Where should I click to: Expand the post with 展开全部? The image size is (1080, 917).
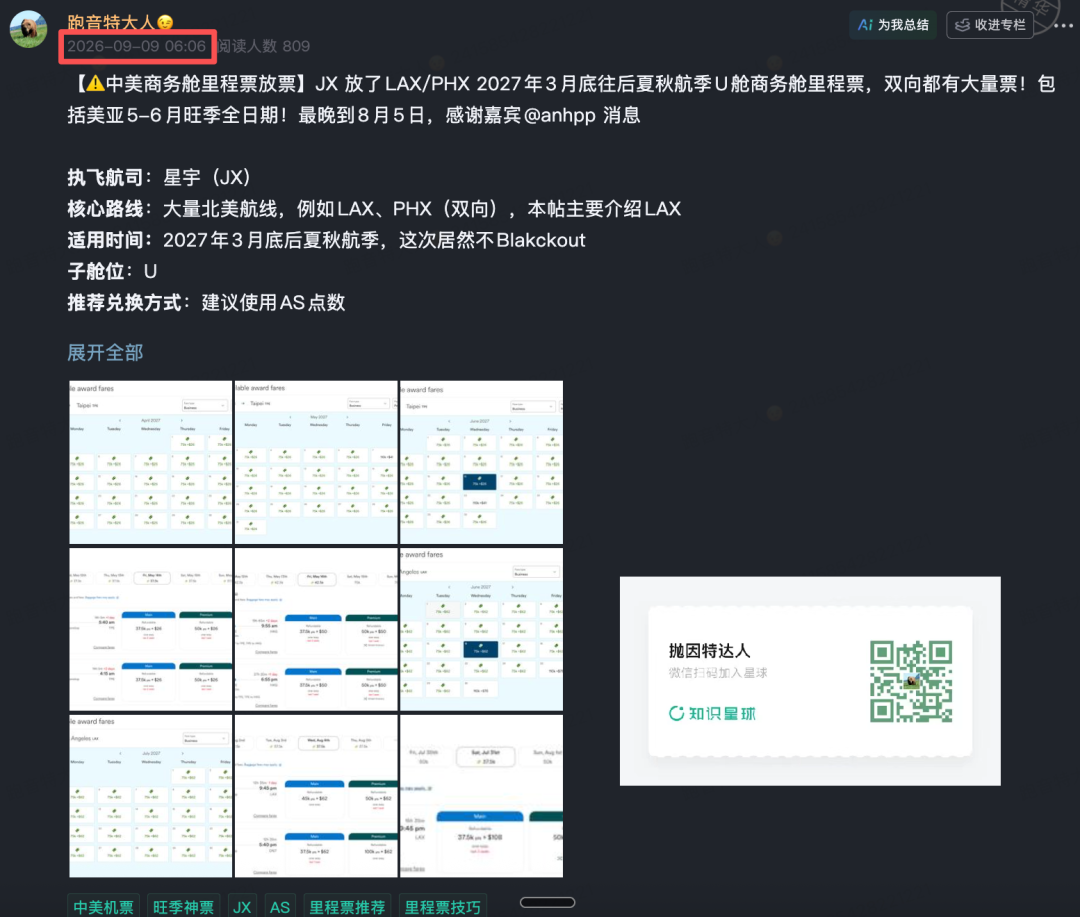[x=105, y=353]
